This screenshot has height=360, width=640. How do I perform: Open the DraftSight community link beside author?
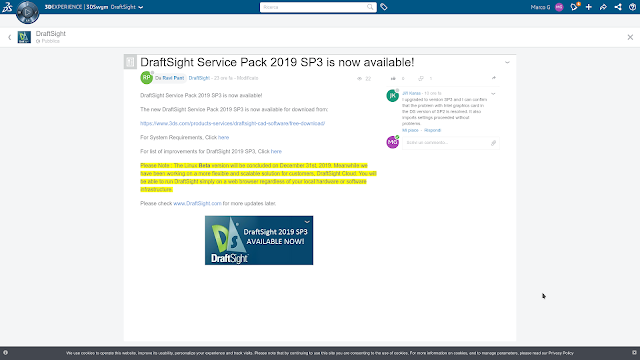[x=199, y=78]
